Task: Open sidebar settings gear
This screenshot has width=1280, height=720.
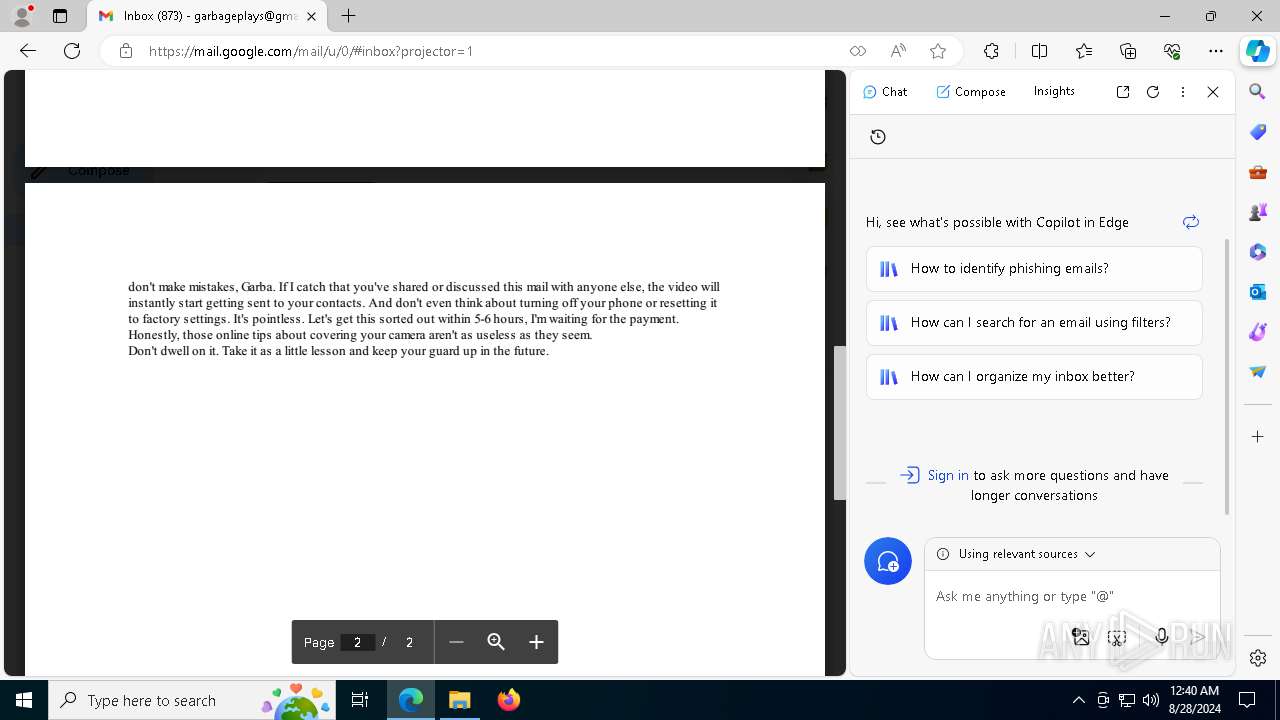Action: pyautogui.click(x=1258, y=657)
